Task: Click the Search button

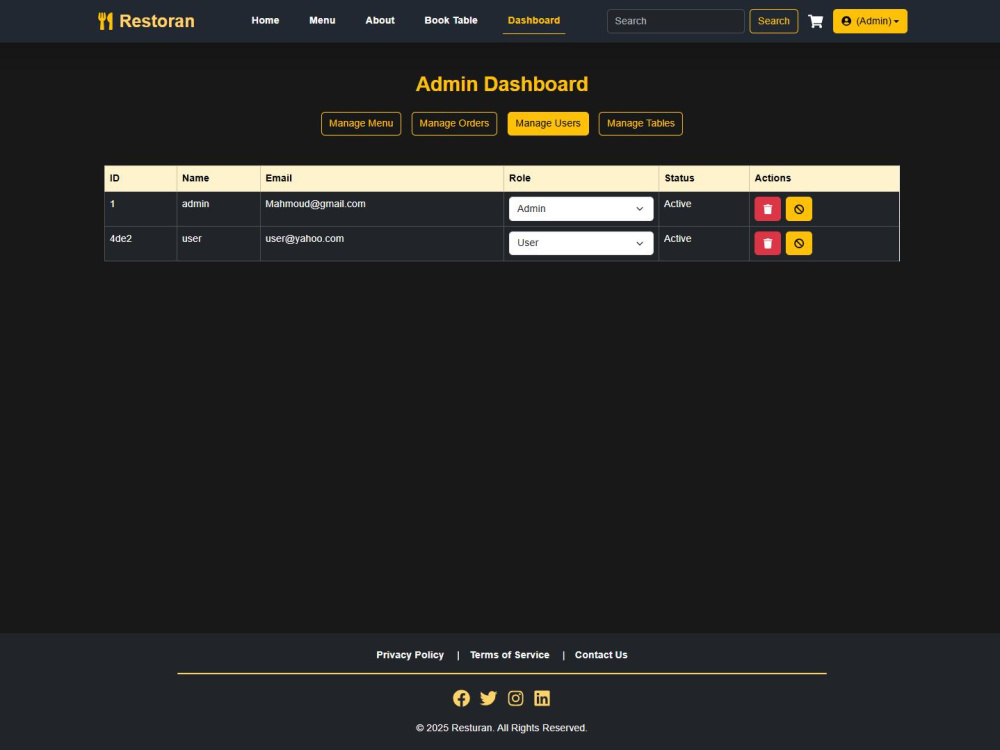Action: 774,21
